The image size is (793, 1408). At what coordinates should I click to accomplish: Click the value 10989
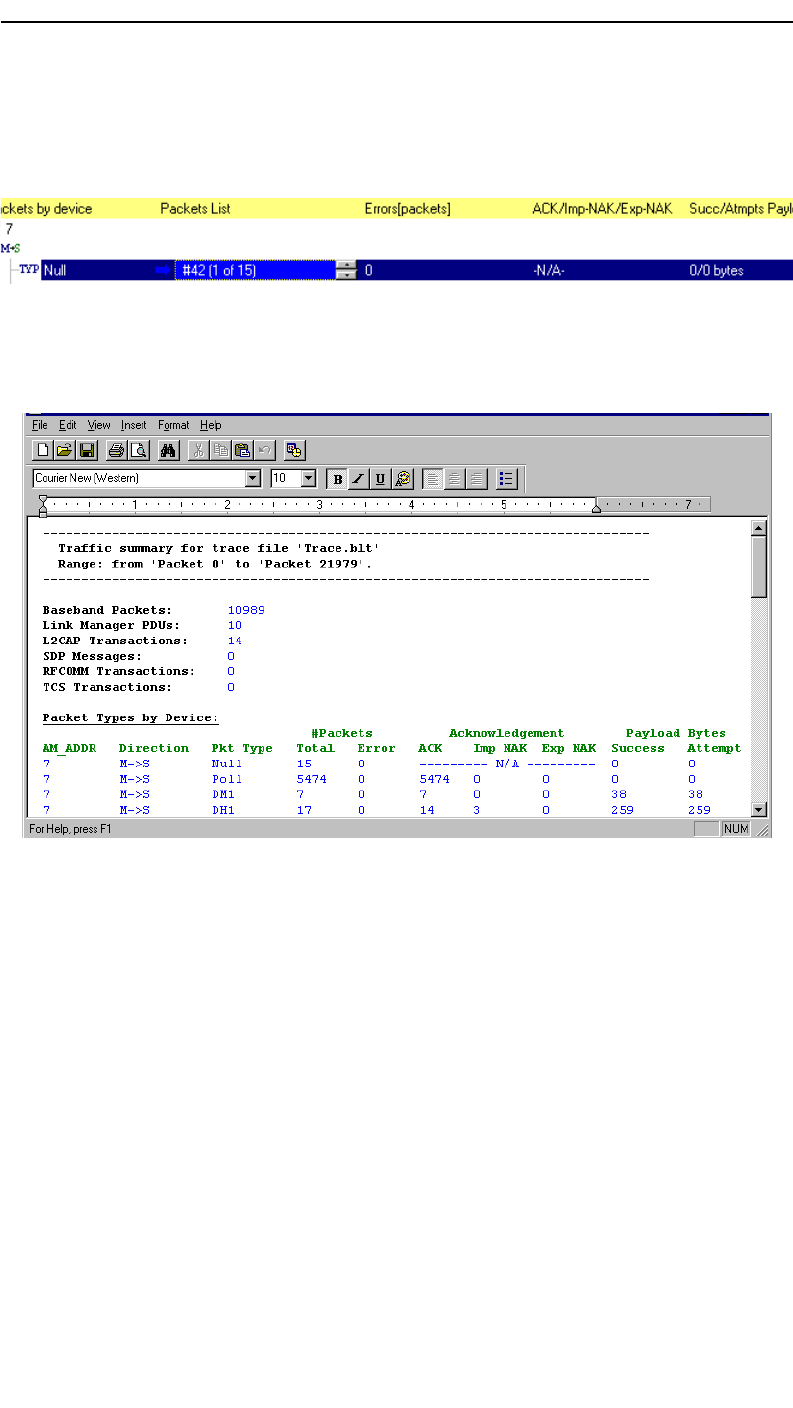tap(246, 609)
